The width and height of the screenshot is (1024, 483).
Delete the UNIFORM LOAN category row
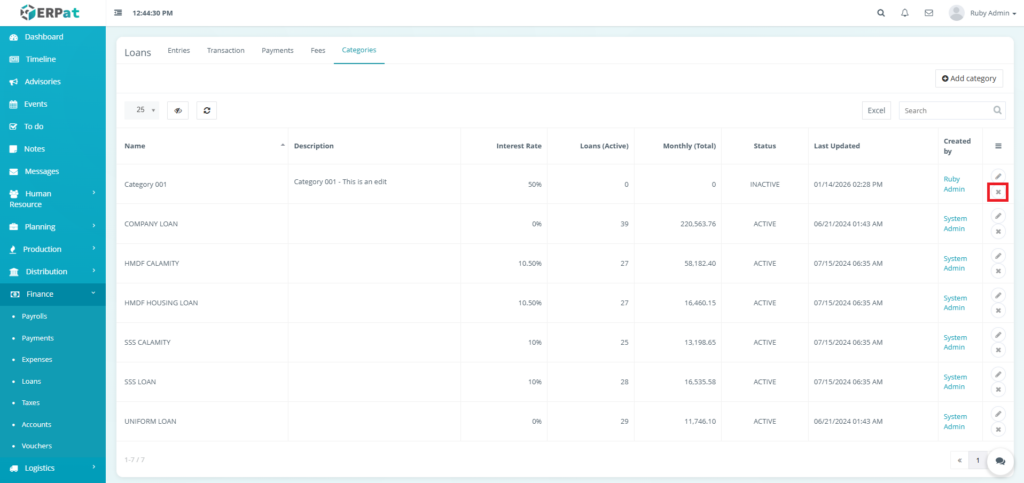997,429
